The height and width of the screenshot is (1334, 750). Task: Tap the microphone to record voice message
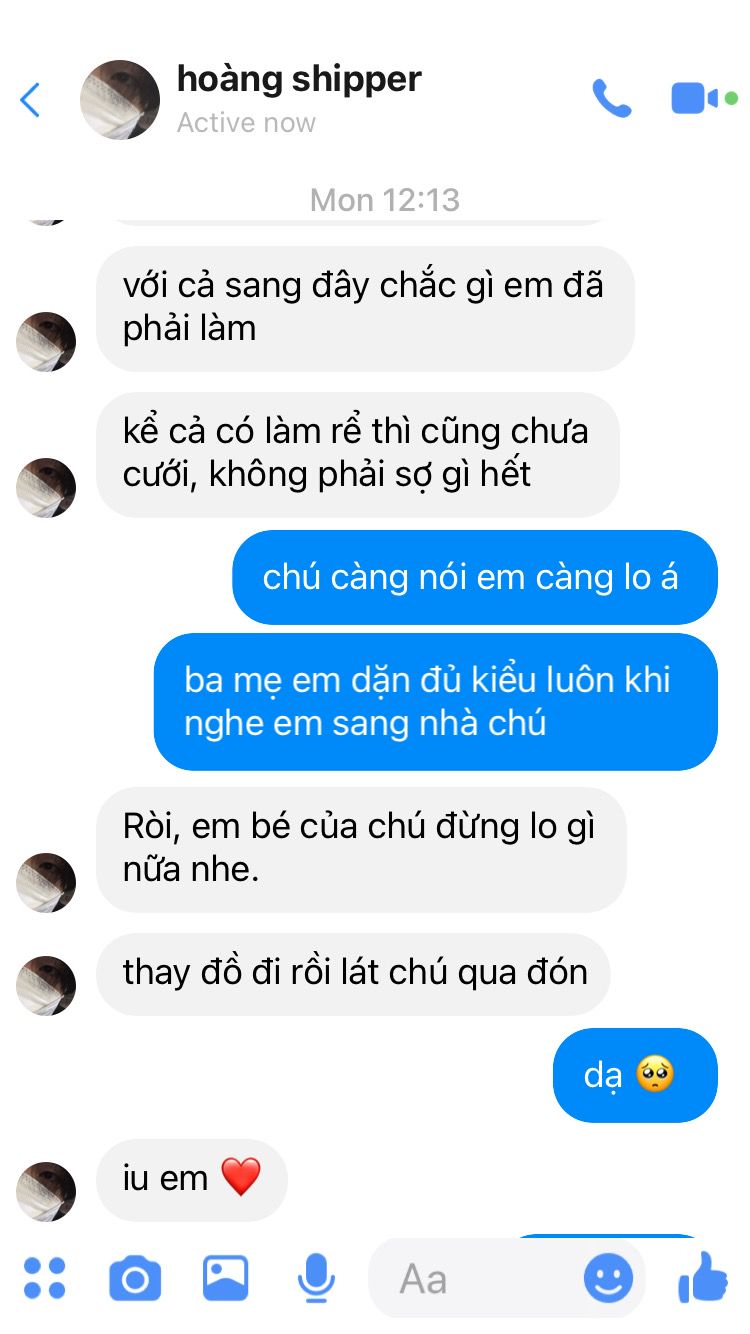point(317,1278)
